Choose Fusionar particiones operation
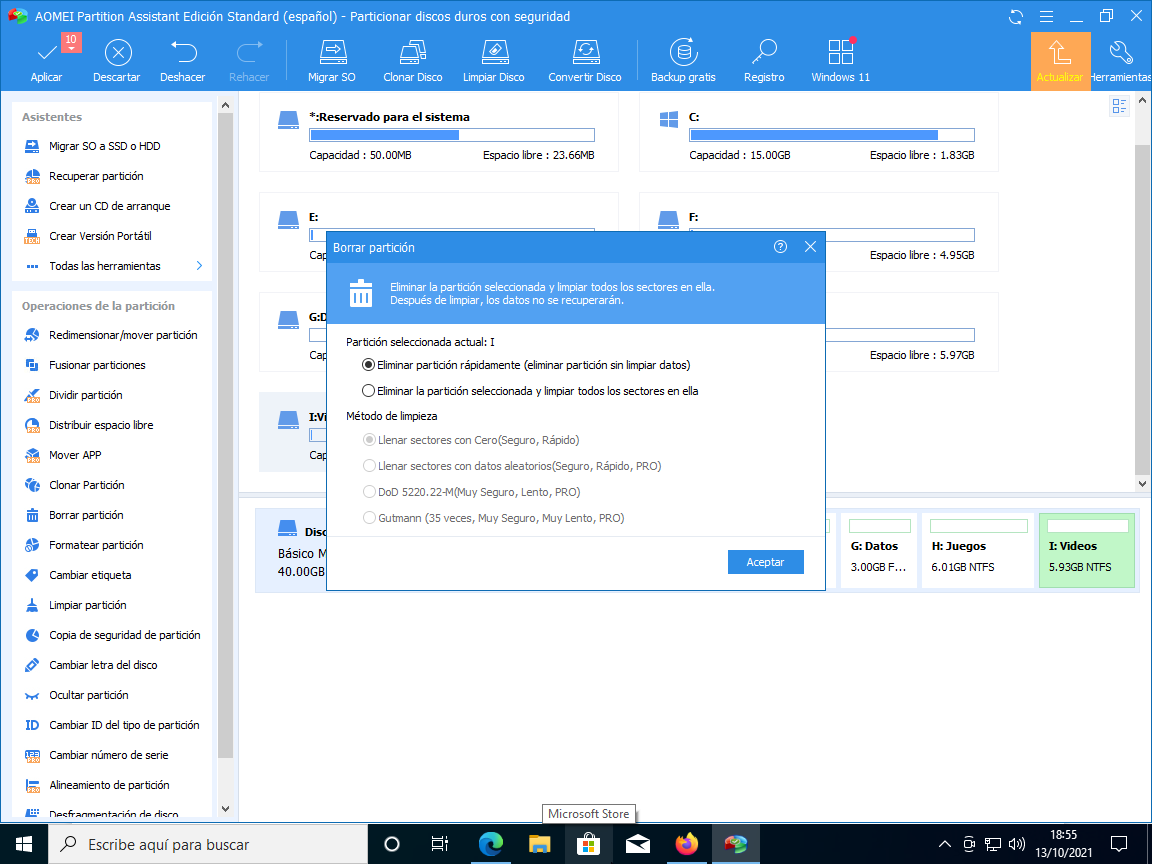The height and width of the screenshot is (864, 1152). click(97, 365)
